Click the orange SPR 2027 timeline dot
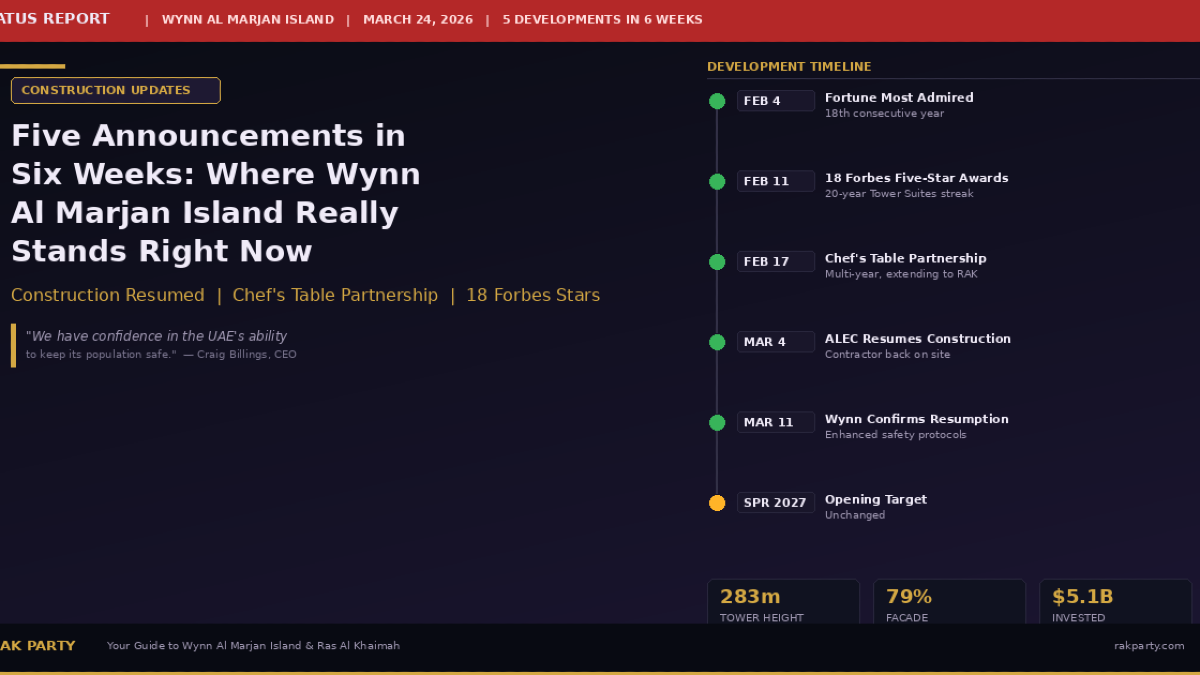 [x=717, y=503]
